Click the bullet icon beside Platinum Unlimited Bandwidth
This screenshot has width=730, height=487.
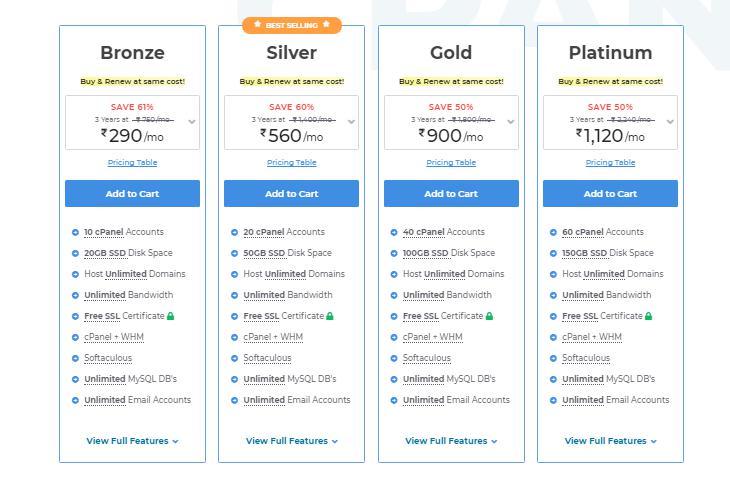tap(553, 295)
